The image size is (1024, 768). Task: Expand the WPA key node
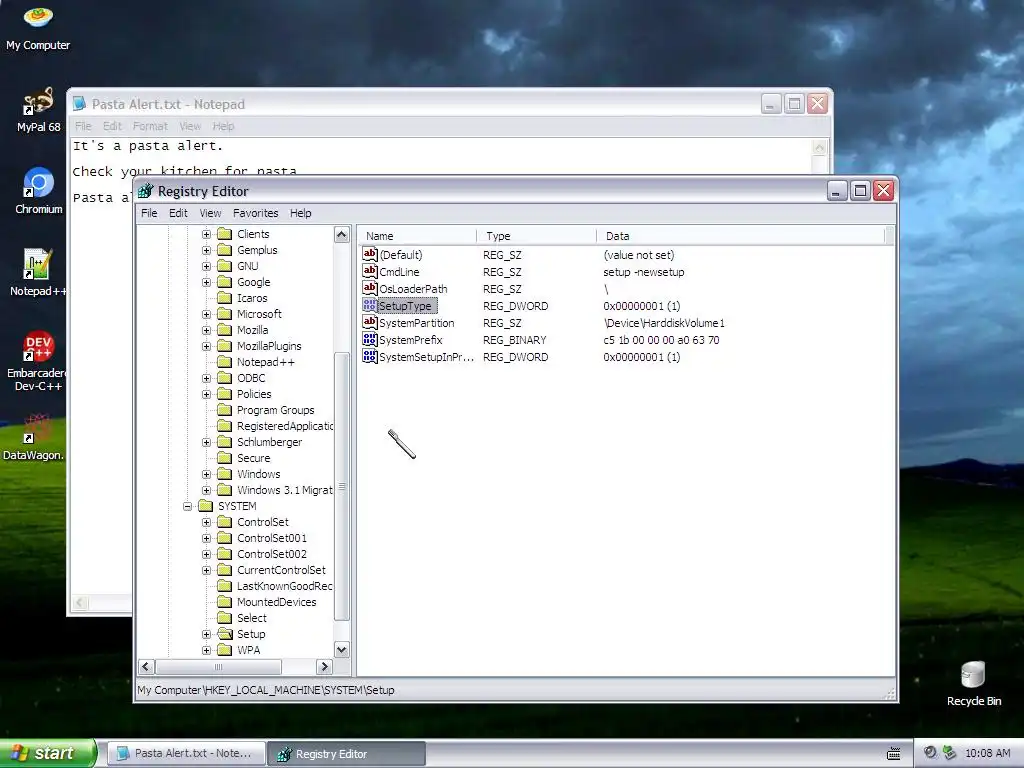pos(206,650)
